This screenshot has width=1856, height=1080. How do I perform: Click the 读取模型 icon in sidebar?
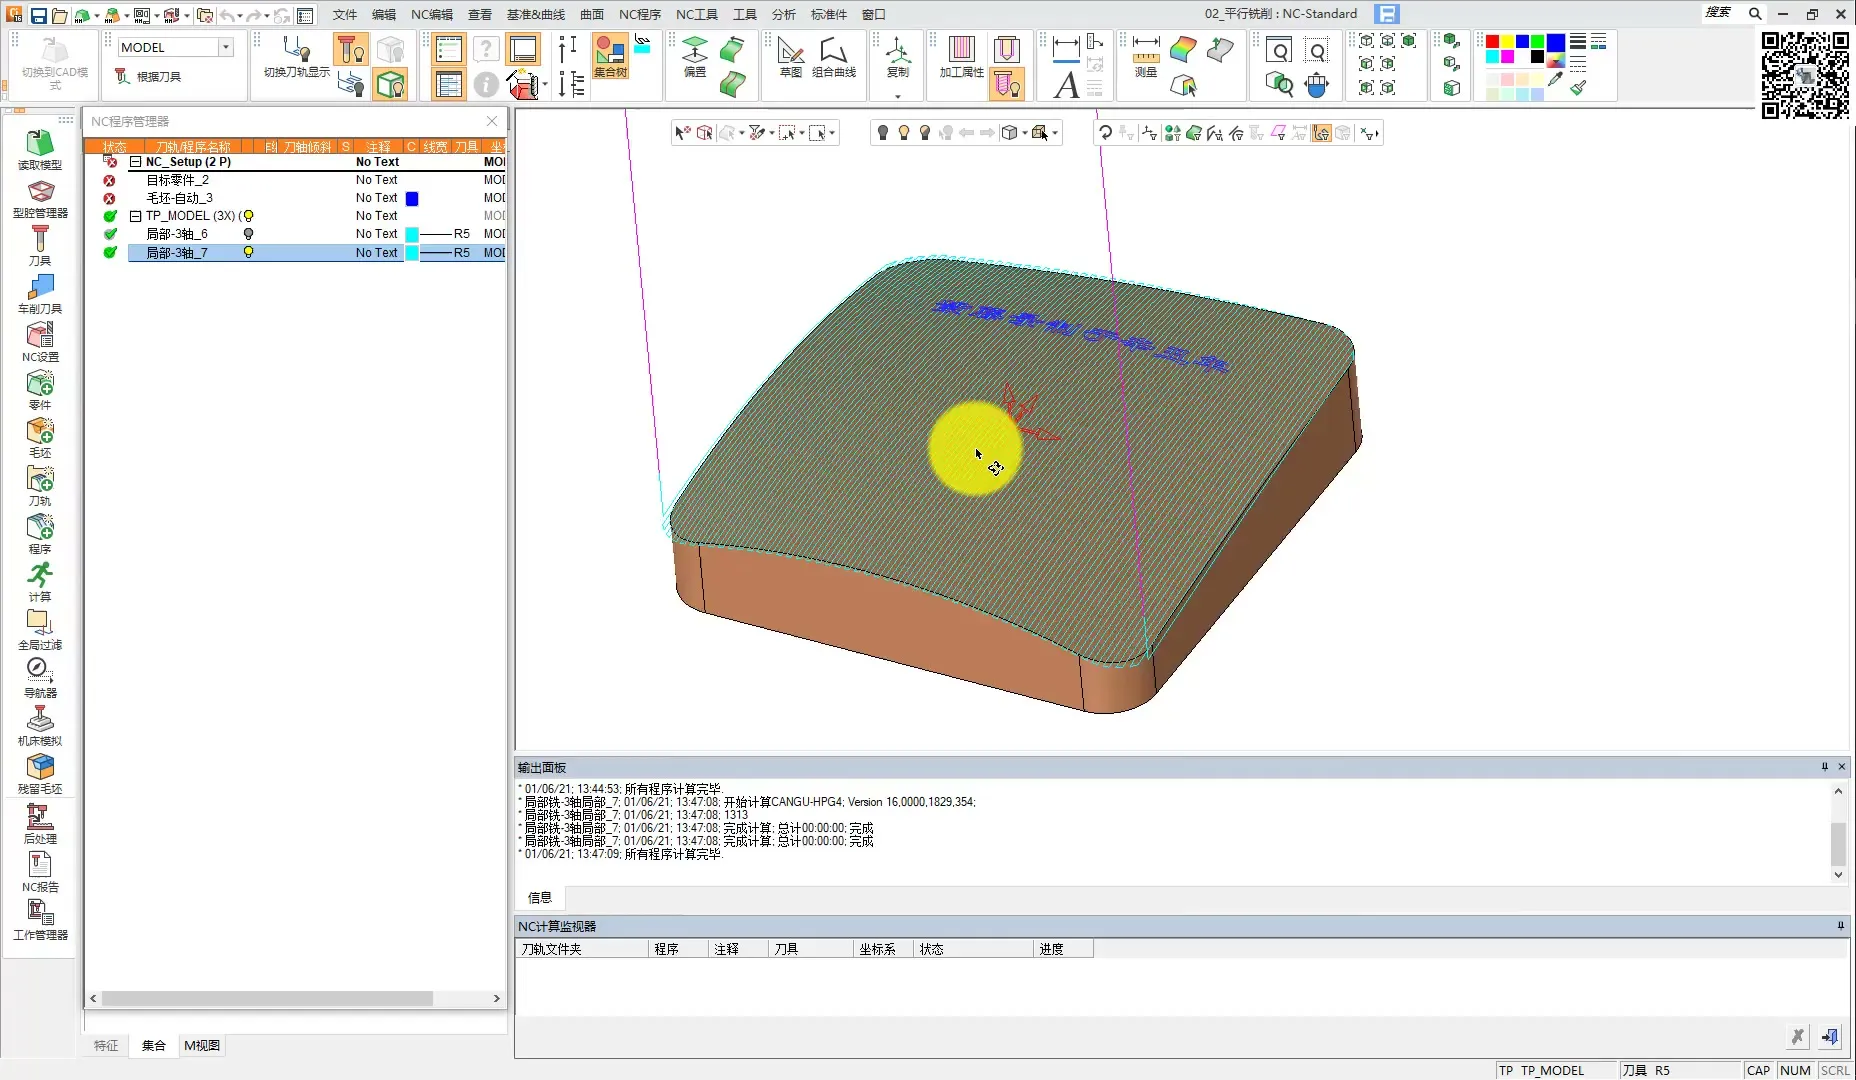[x=40, y=147]
